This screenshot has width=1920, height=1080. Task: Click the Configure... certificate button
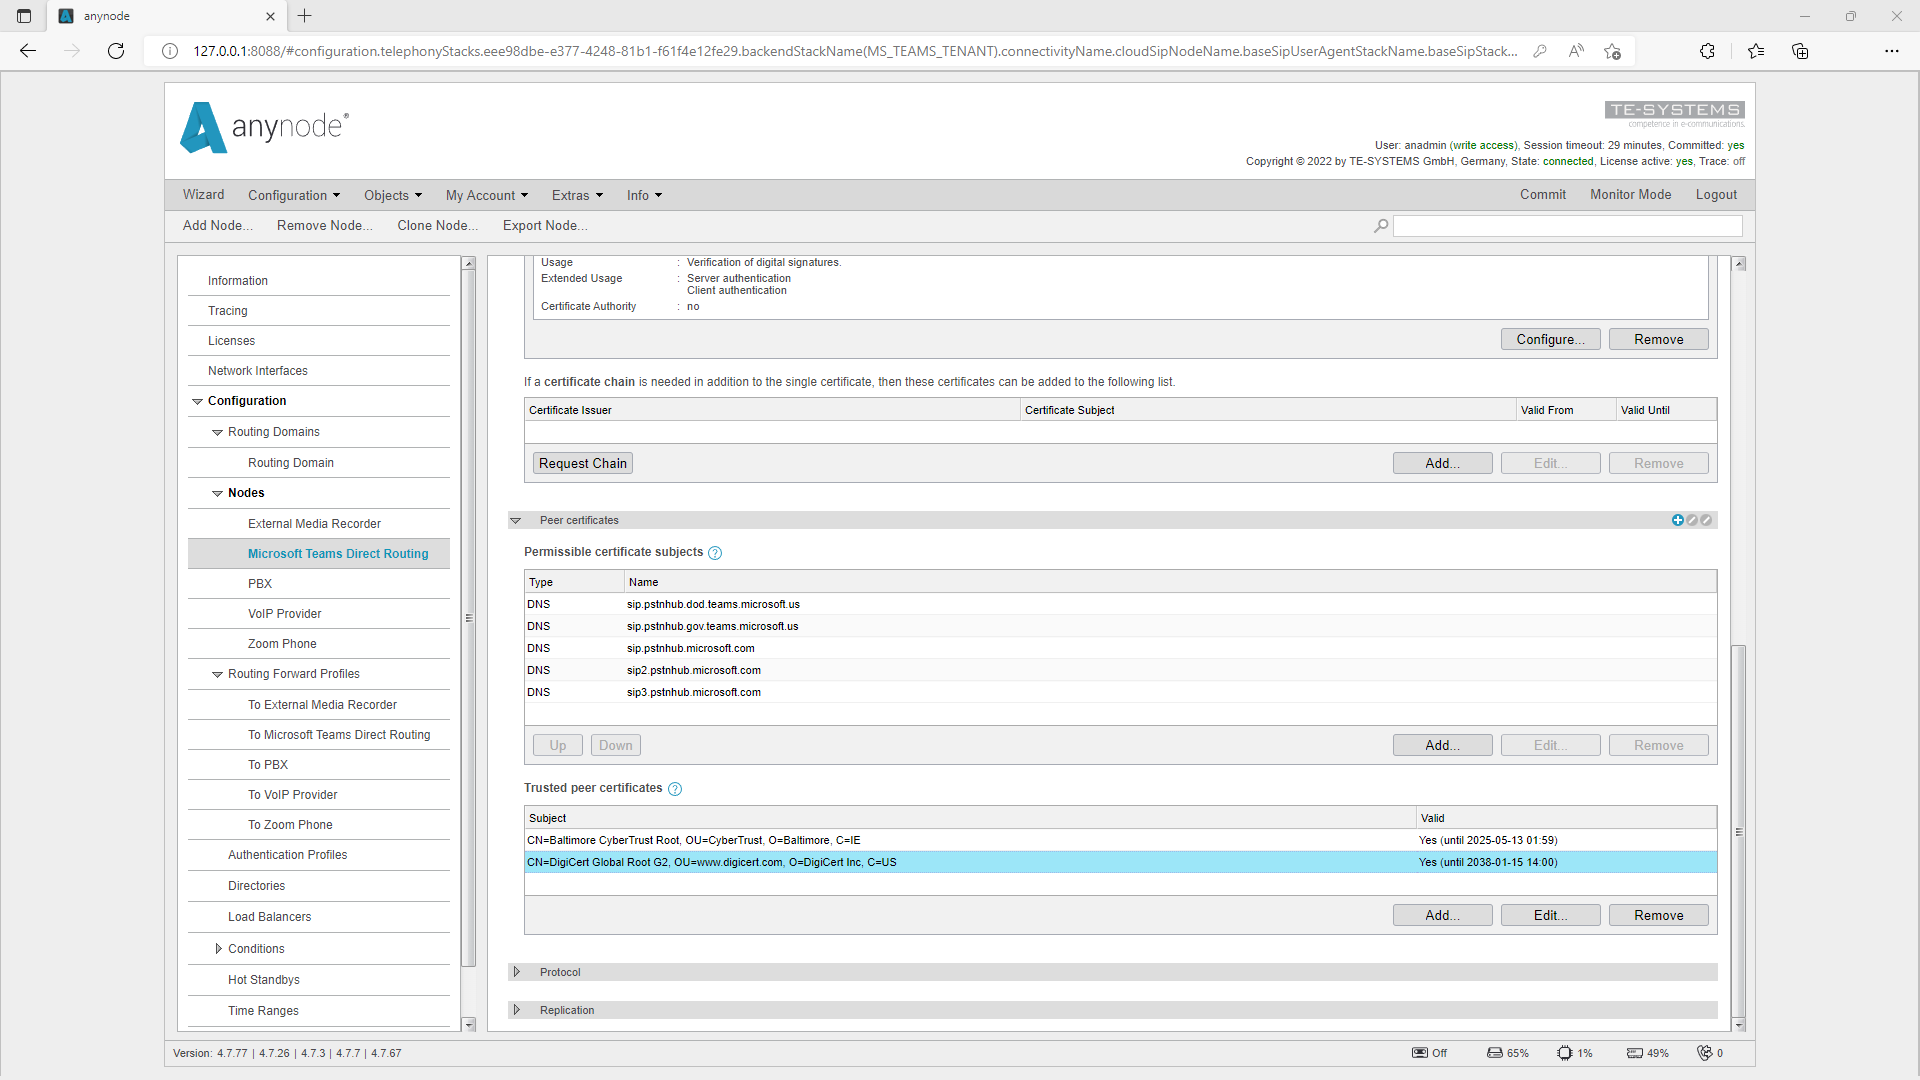[1550, 340]
